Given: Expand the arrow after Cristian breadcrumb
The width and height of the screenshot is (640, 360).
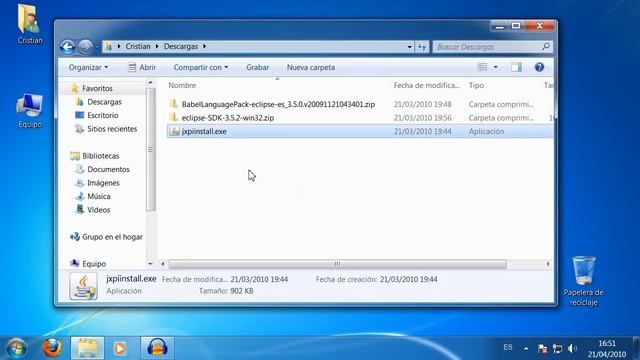Looking at the screenshot, I should tap(157, 47).
